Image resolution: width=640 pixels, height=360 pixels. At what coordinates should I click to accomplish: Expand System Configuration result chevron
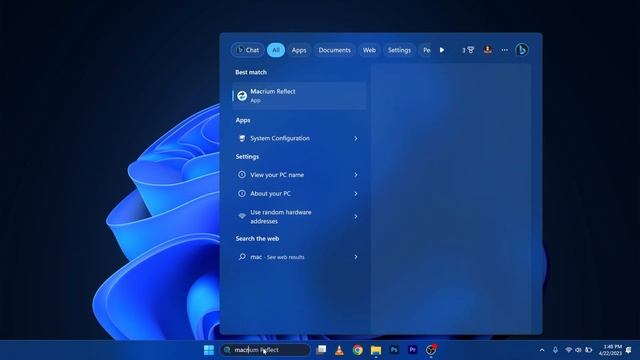[x=356, y=138]
